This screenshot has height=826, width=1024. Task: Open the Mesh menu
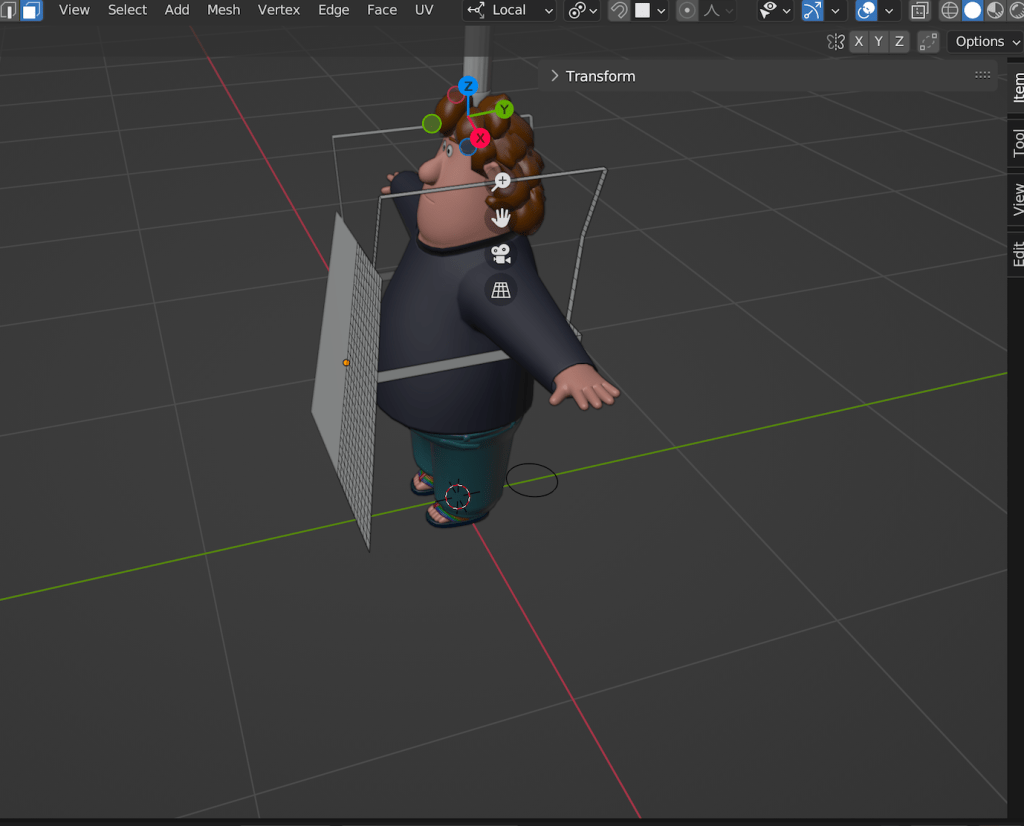(223, 10)
